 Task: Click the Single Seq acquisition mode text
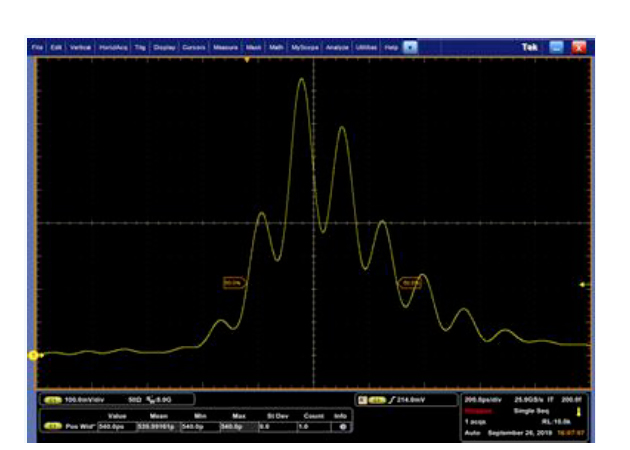531,411
